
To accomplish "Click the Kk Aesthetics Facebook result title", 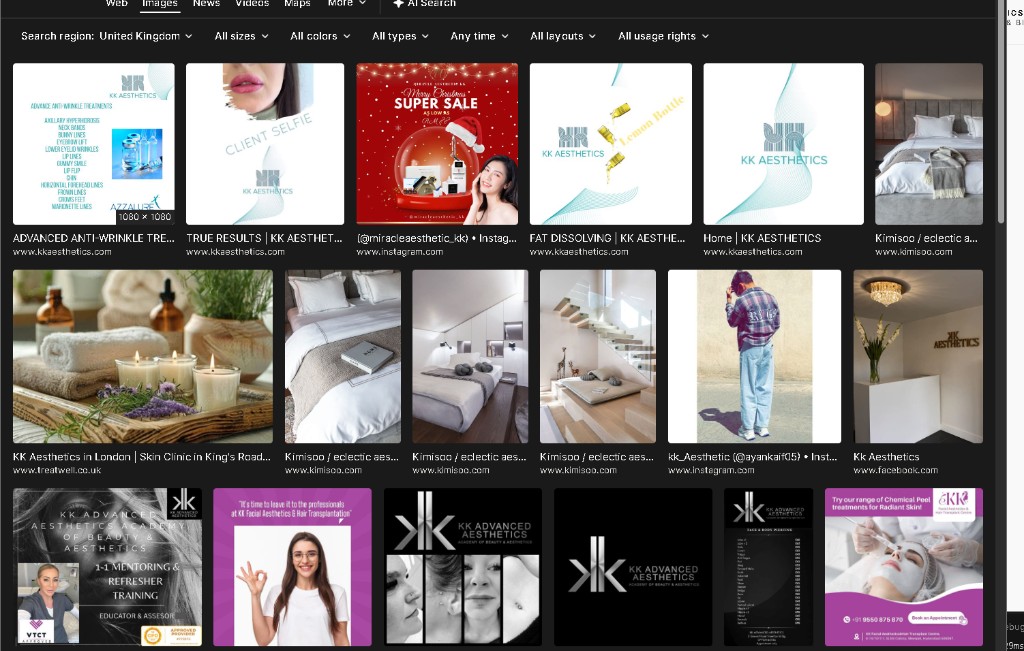I will (886, 456).
